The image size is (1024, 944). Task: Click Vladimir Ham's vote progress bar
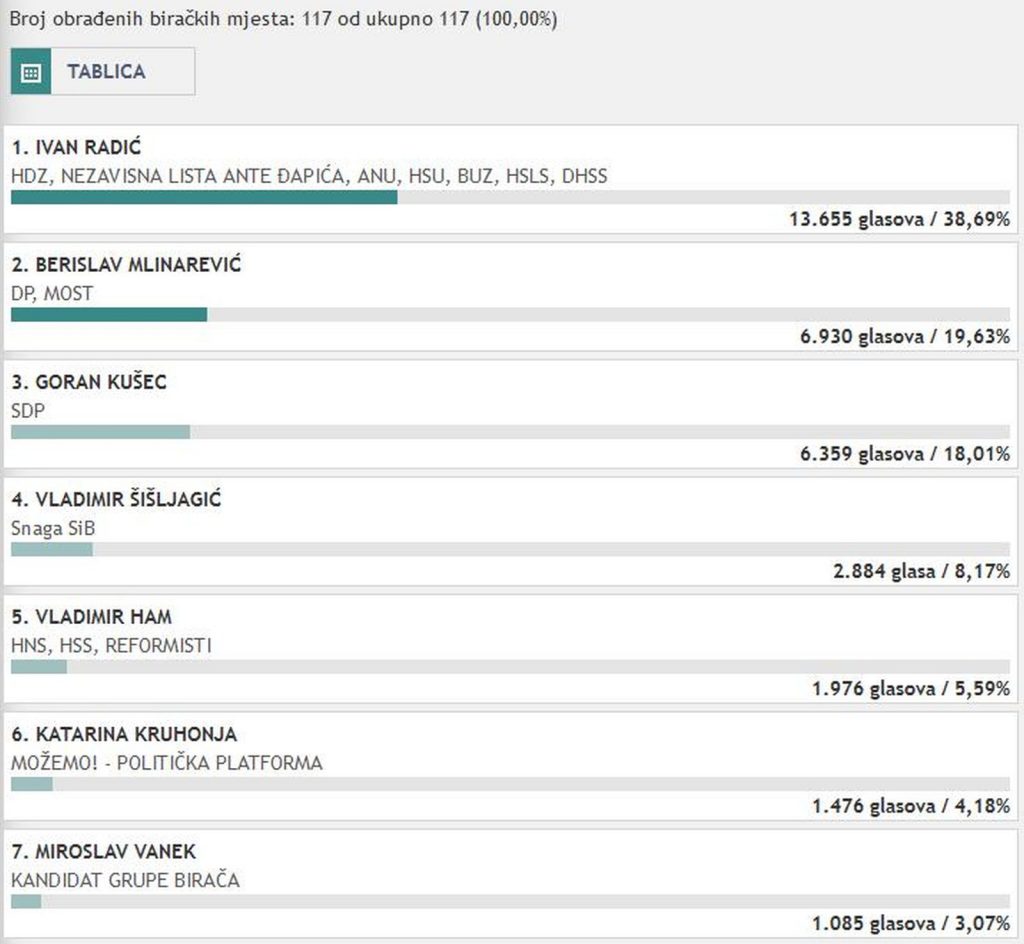(x=510, y=667)
